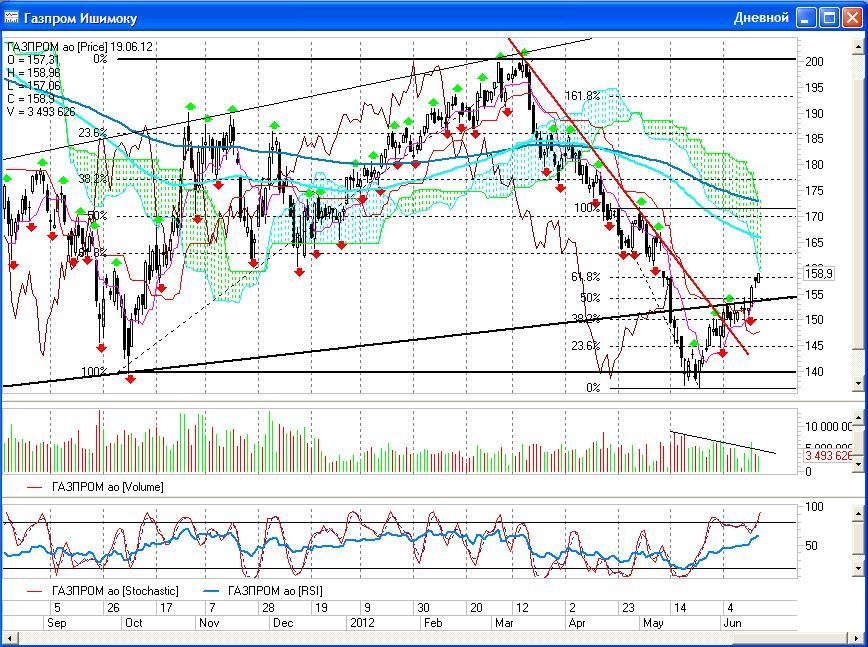Click the close value C = 158,9
The image size is (868, 647).
[x=30, y=98]
